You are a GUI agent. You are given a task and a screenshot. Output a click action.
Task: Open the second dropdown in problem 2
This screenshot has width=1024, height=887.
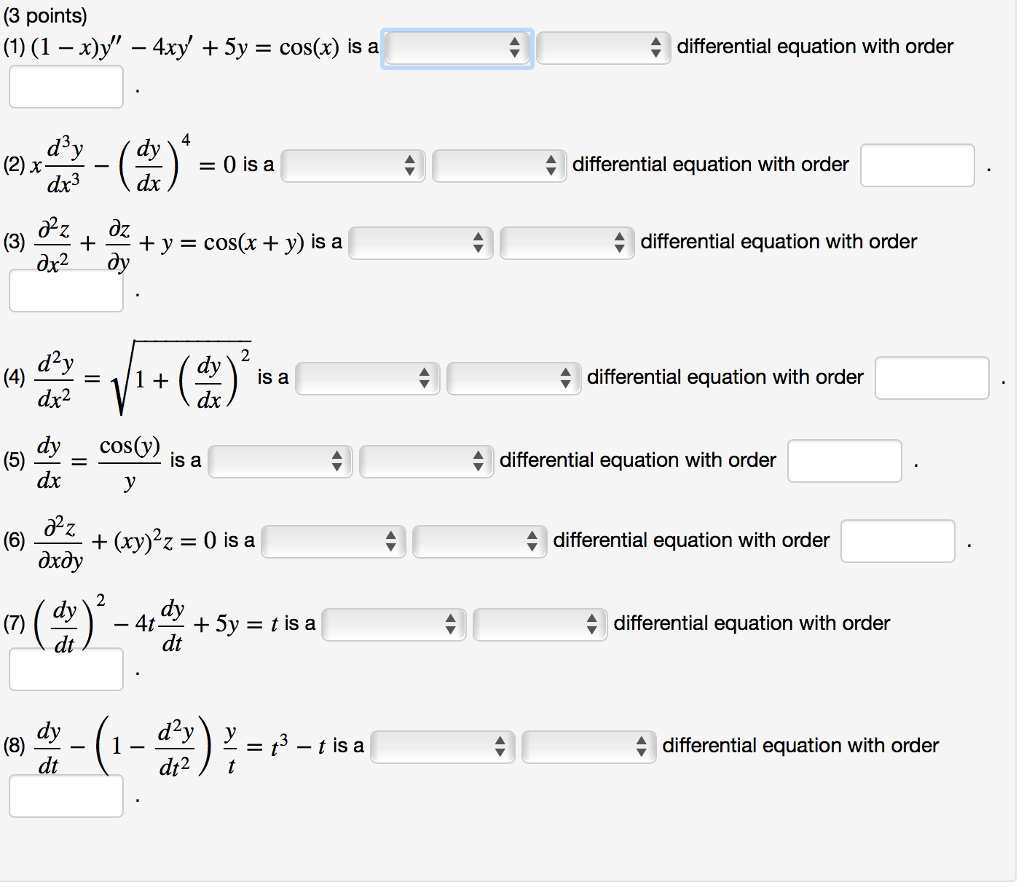(x=498, y=165)
